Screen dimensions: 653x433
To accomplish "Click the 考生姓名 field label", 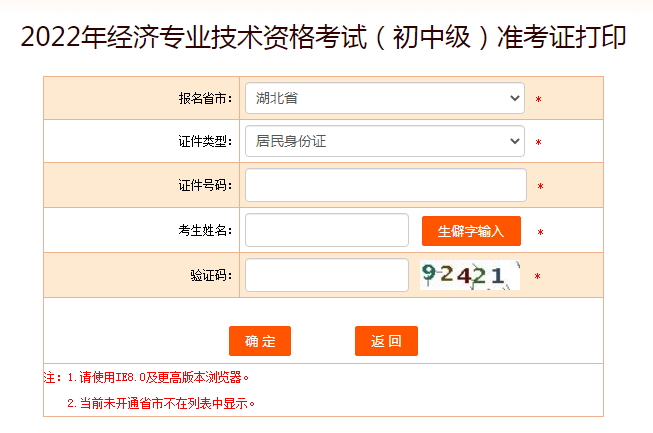I will (x=205, y=231).
